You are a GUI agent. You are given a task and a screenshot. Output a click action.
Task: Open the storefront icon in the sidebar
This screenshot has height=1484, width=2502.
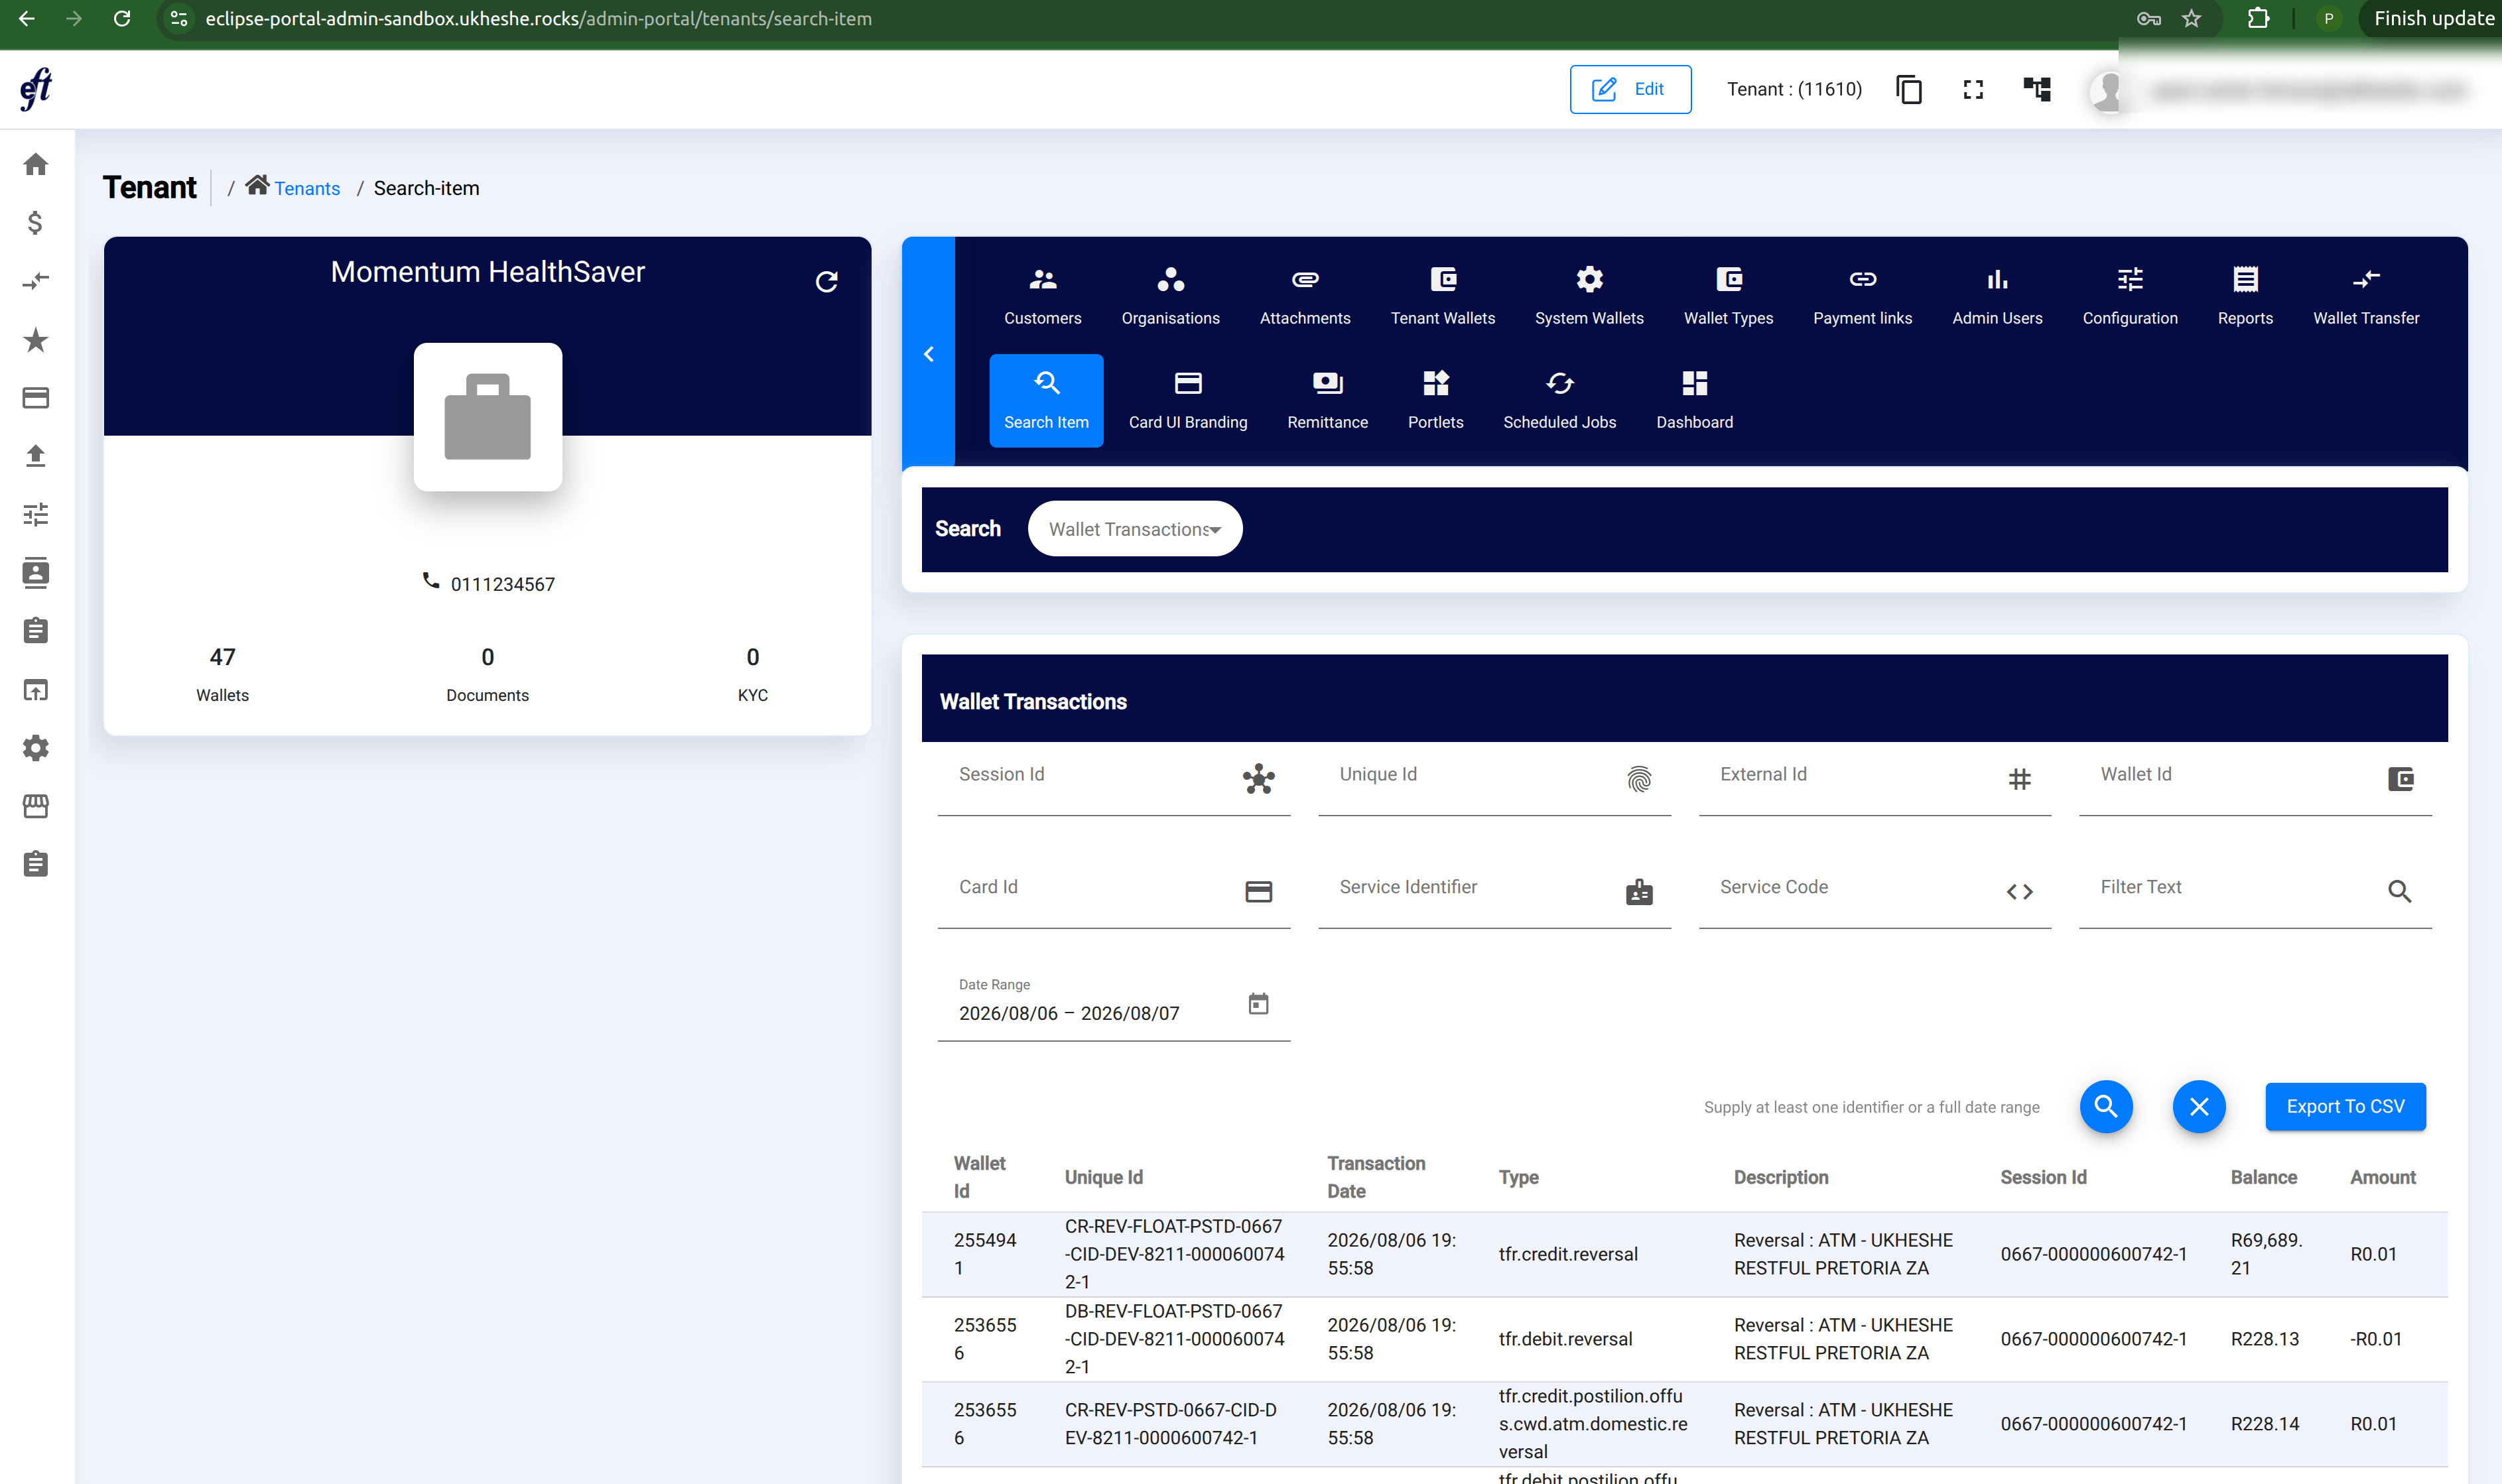coord(36,806)
